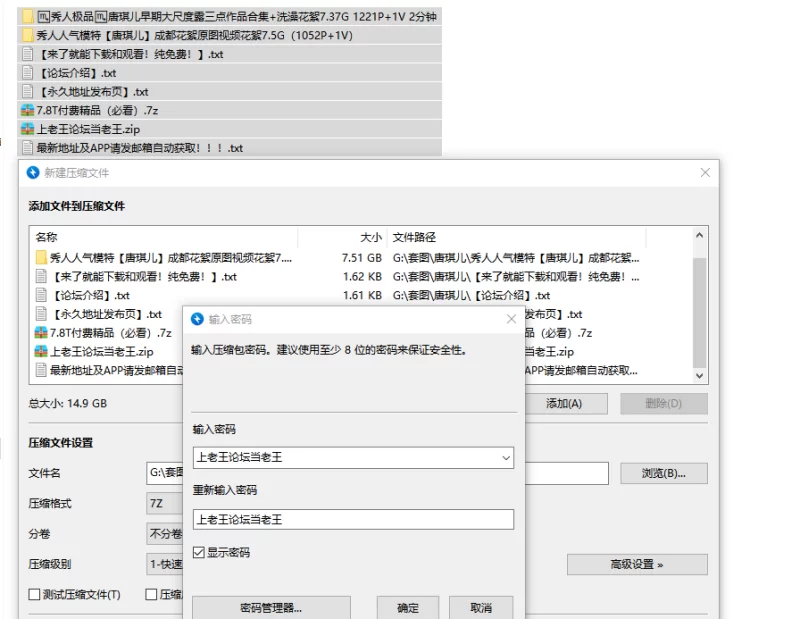The width and height of the screenshot is (800, 619).
Task: Uncheck the 显示密码 checkbox
Action: 199,552
